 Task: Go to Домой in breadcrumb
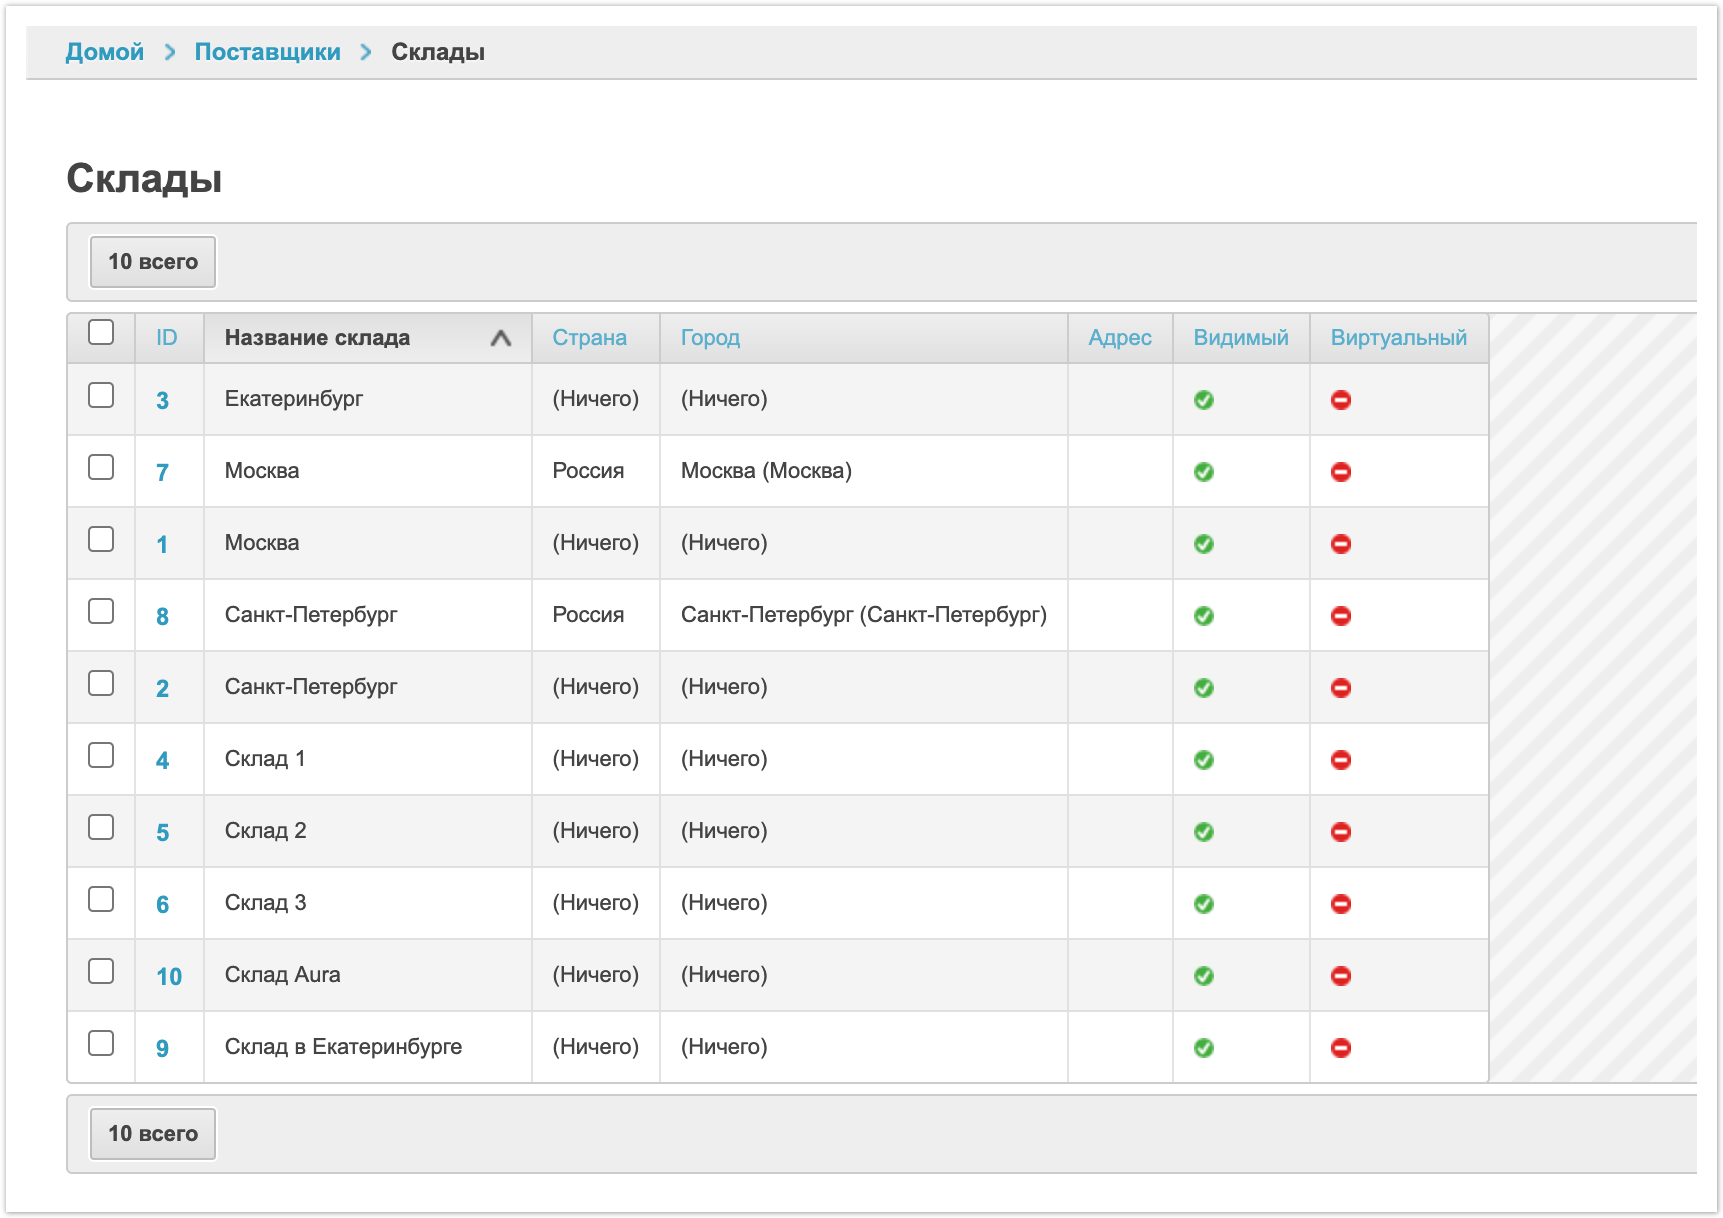(x=105, y=52)
